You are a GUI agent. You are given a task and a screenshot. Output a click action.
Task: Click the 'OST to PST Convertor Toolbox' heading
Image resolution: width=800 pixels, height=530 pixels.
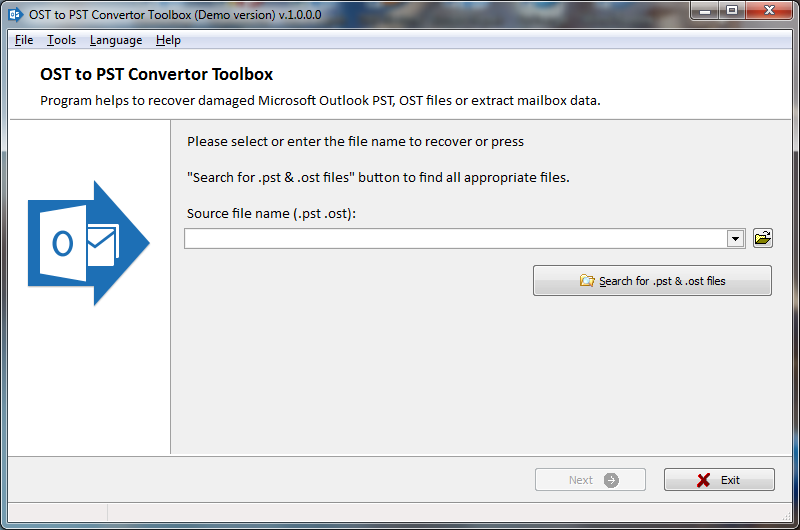click(x=157, y=74)
